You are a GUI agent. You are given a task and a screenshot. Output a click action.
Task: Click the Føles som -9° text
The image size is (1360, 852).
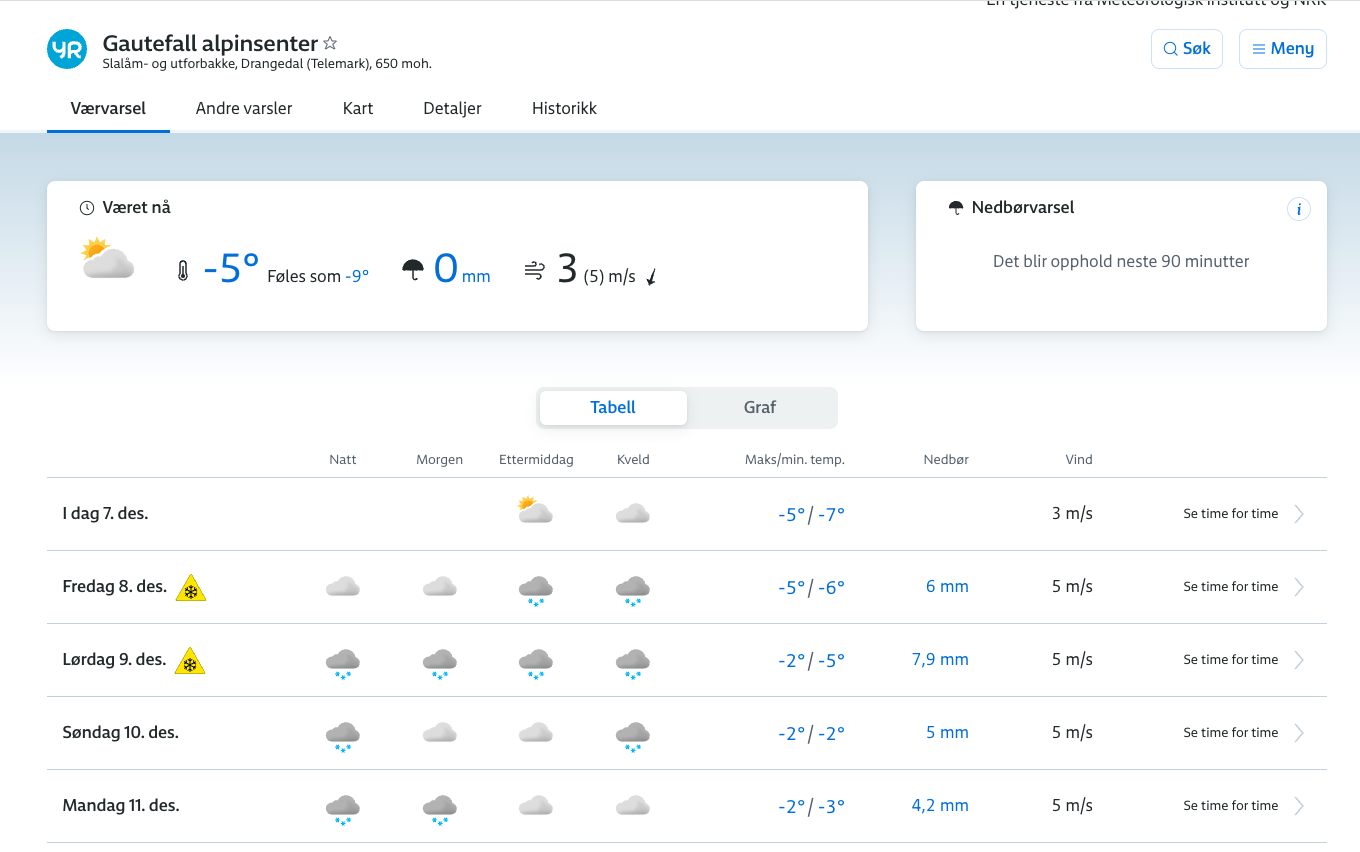[x=318, y=277]
